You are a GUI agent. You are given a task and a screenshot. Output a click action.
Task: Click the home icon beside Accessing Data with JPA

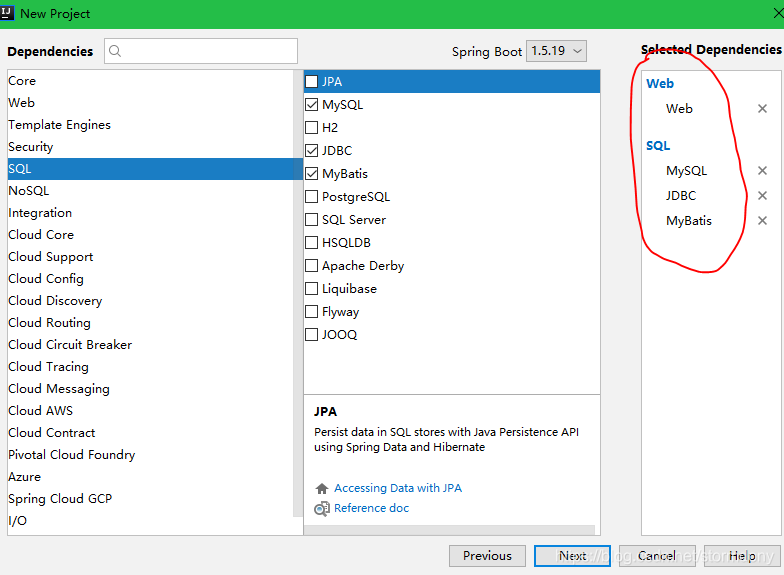(x=322, y=488)
